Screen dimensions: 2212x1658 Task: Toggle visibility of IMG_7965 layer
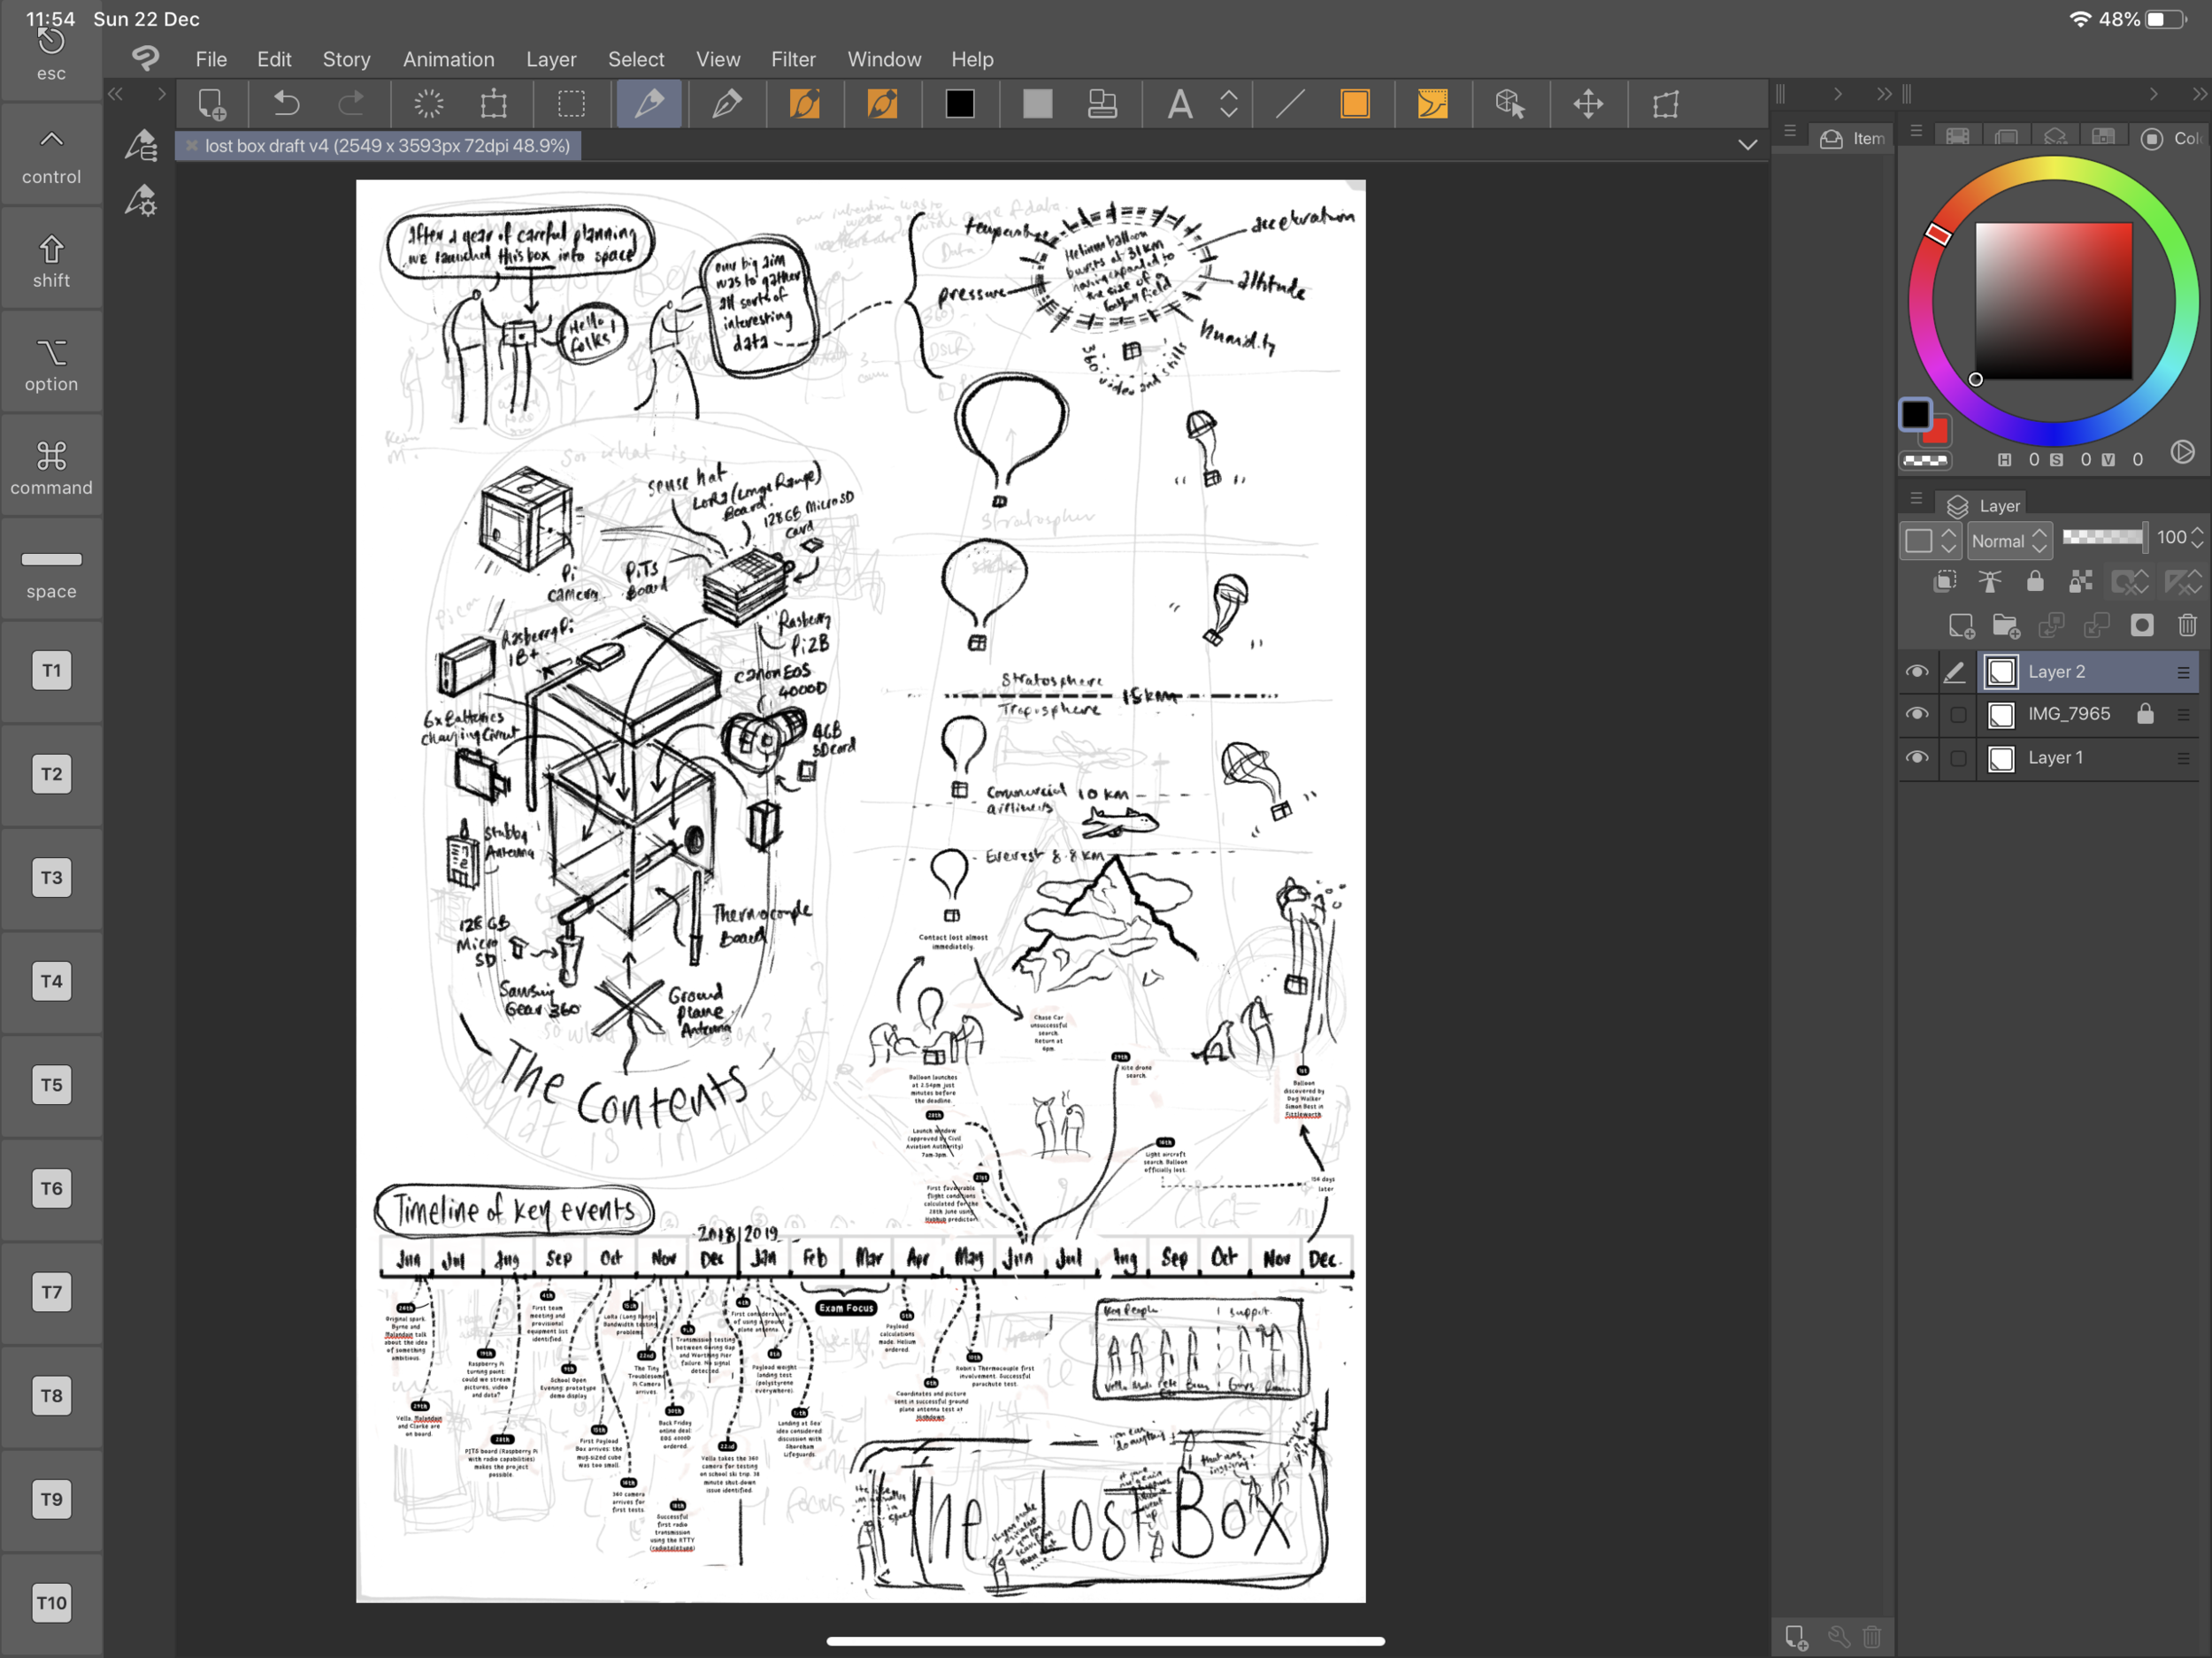[1916, 714]
